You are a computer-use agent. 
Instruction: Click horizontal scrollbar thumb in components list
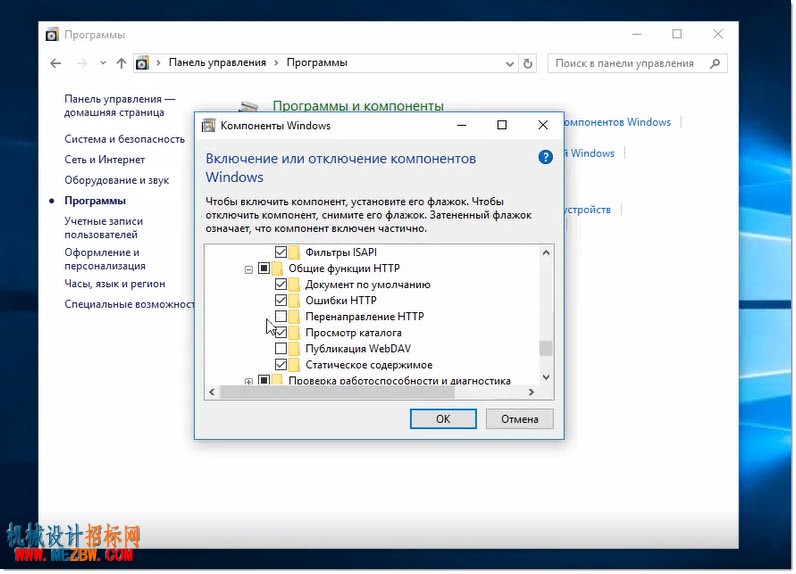338,392
